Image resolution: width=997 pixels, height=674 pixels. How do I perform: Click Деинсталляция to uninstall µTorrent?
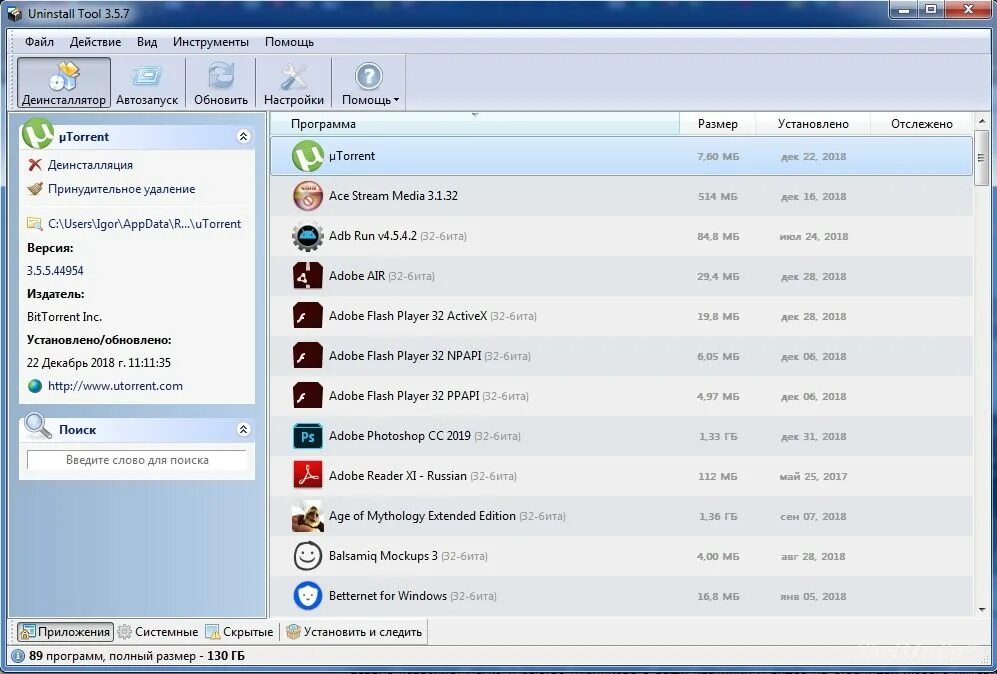[x=90, y=165]
